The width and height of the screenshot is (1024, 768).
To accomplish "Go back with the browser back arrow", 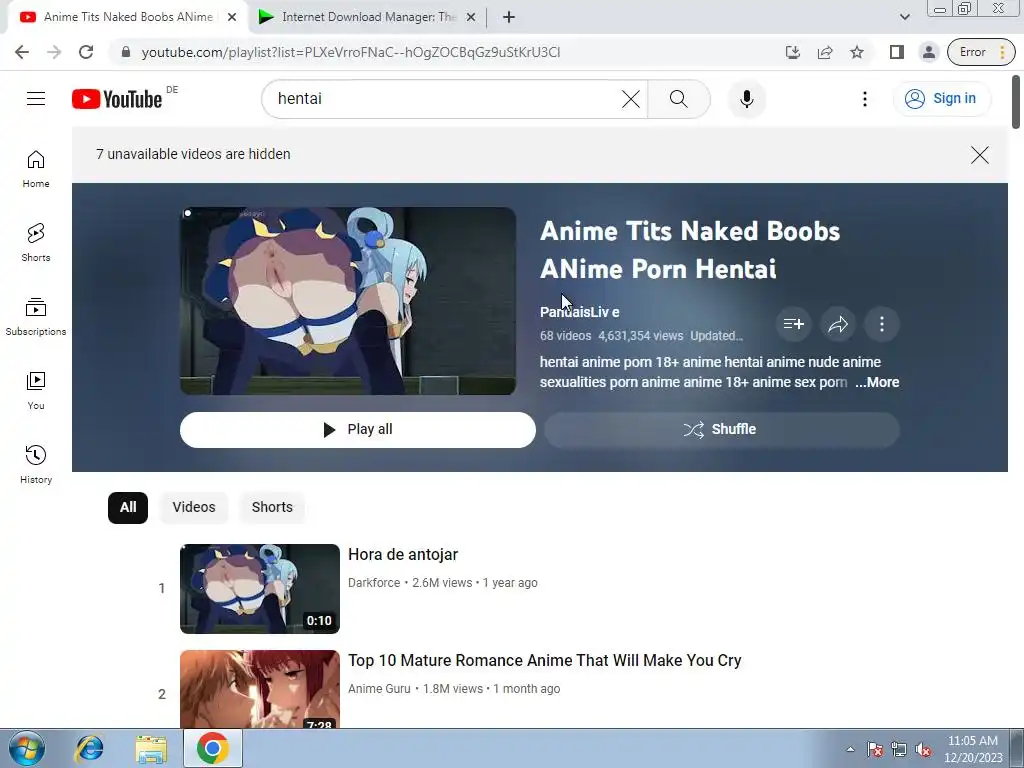I will (22, 52).
